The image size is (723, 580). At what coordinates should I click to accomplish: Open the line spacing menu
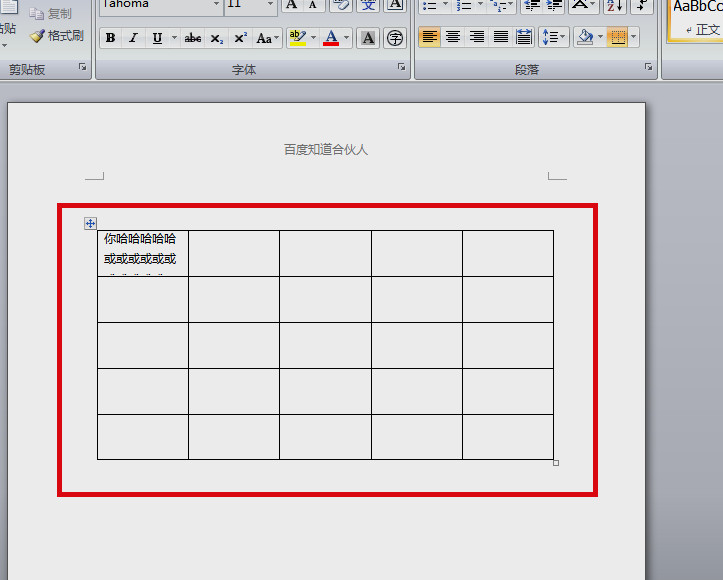click(554, 37)
